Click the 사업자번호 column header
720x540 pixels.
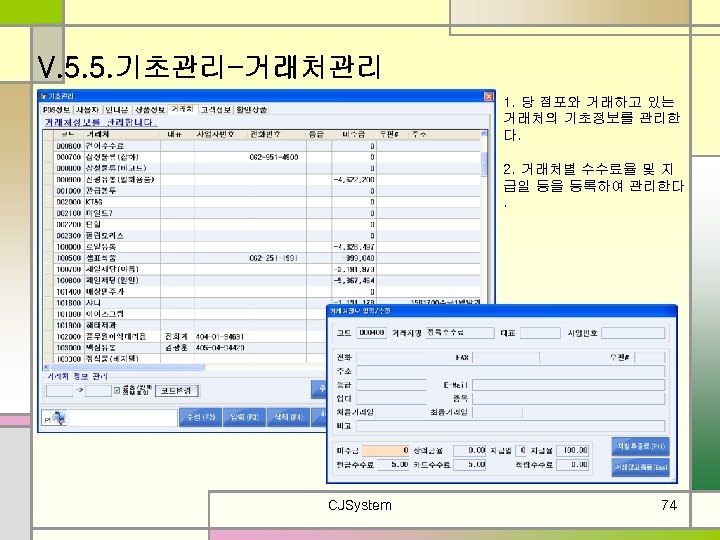click(221, 134)
